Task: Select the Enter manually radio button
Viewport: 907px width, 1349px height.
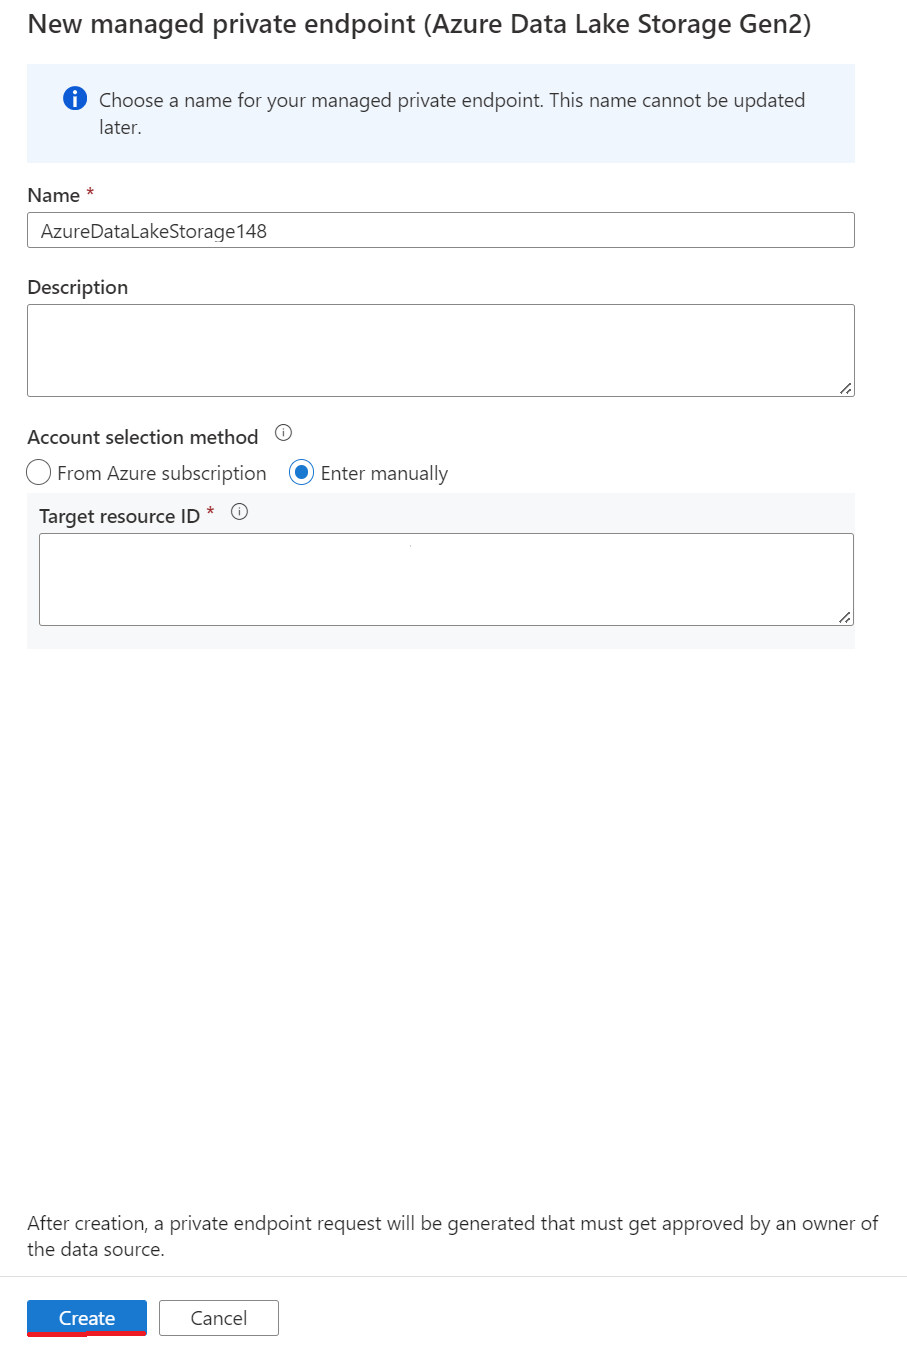Action: click(x=301, y=472)
